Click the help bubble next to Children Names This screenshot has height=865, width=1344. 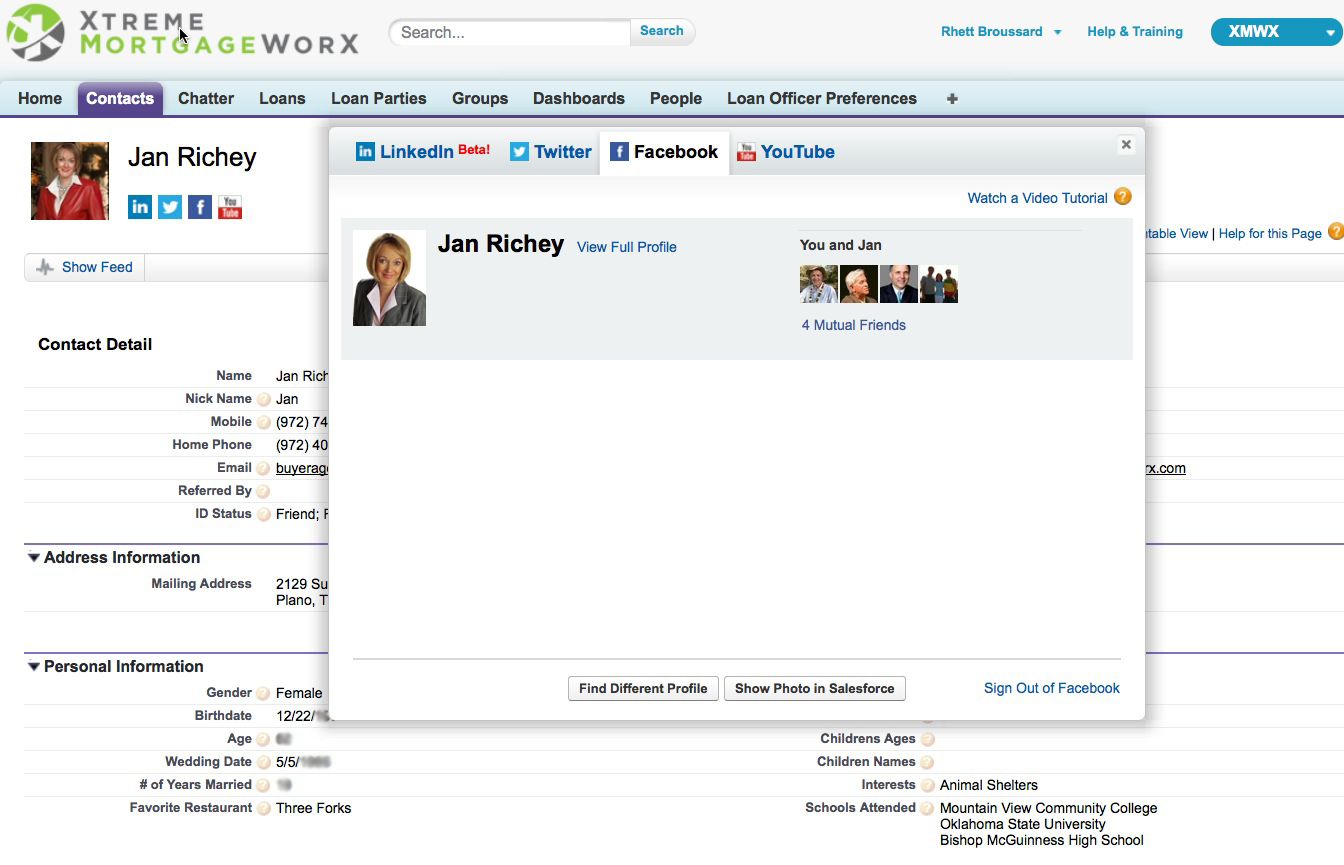pyautogui.click(x=927, y=762)
